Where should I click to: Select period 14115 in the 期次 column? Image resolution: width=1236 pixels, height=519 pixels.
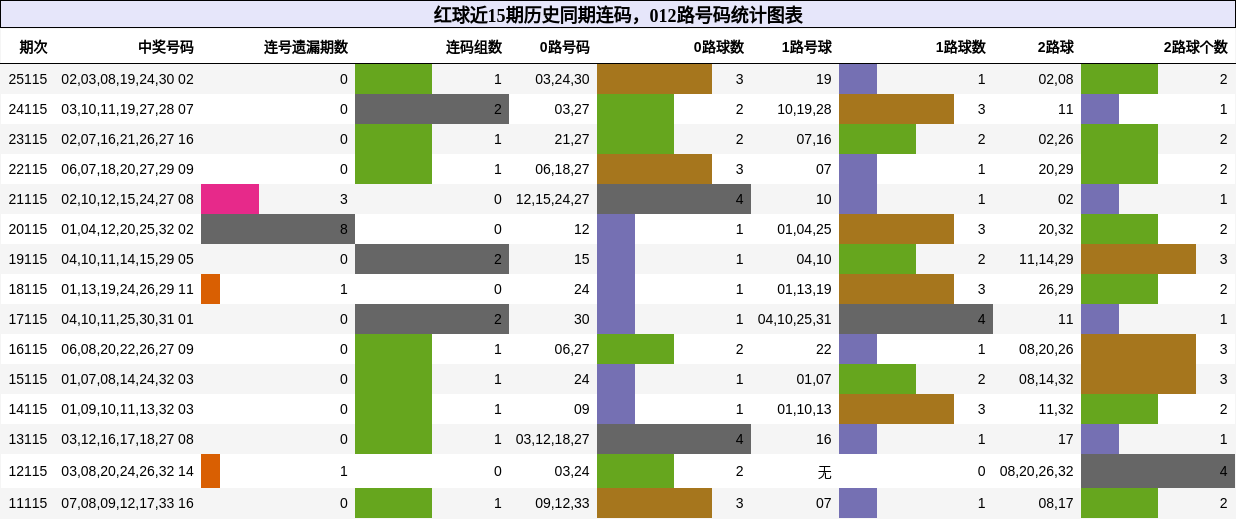[x=28, y=409]
